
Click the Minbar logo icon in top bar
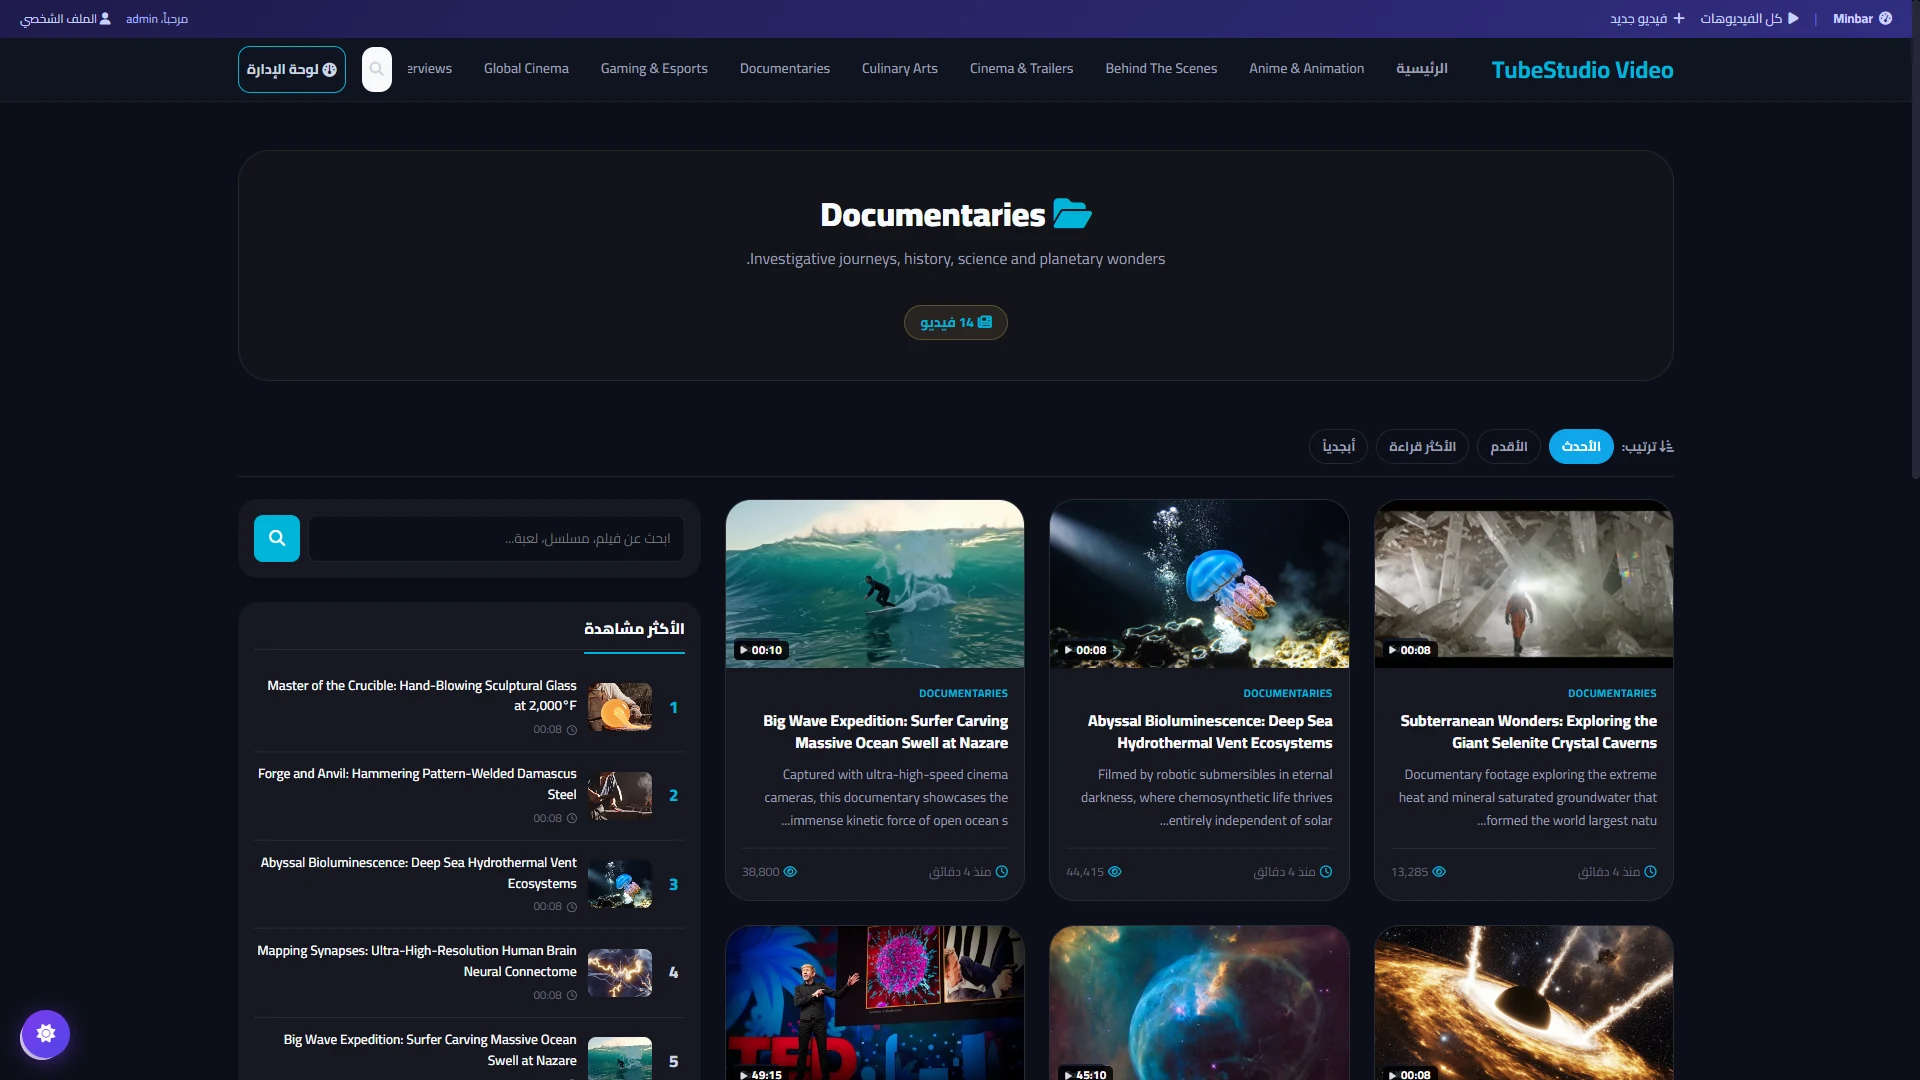point(1885,19)
